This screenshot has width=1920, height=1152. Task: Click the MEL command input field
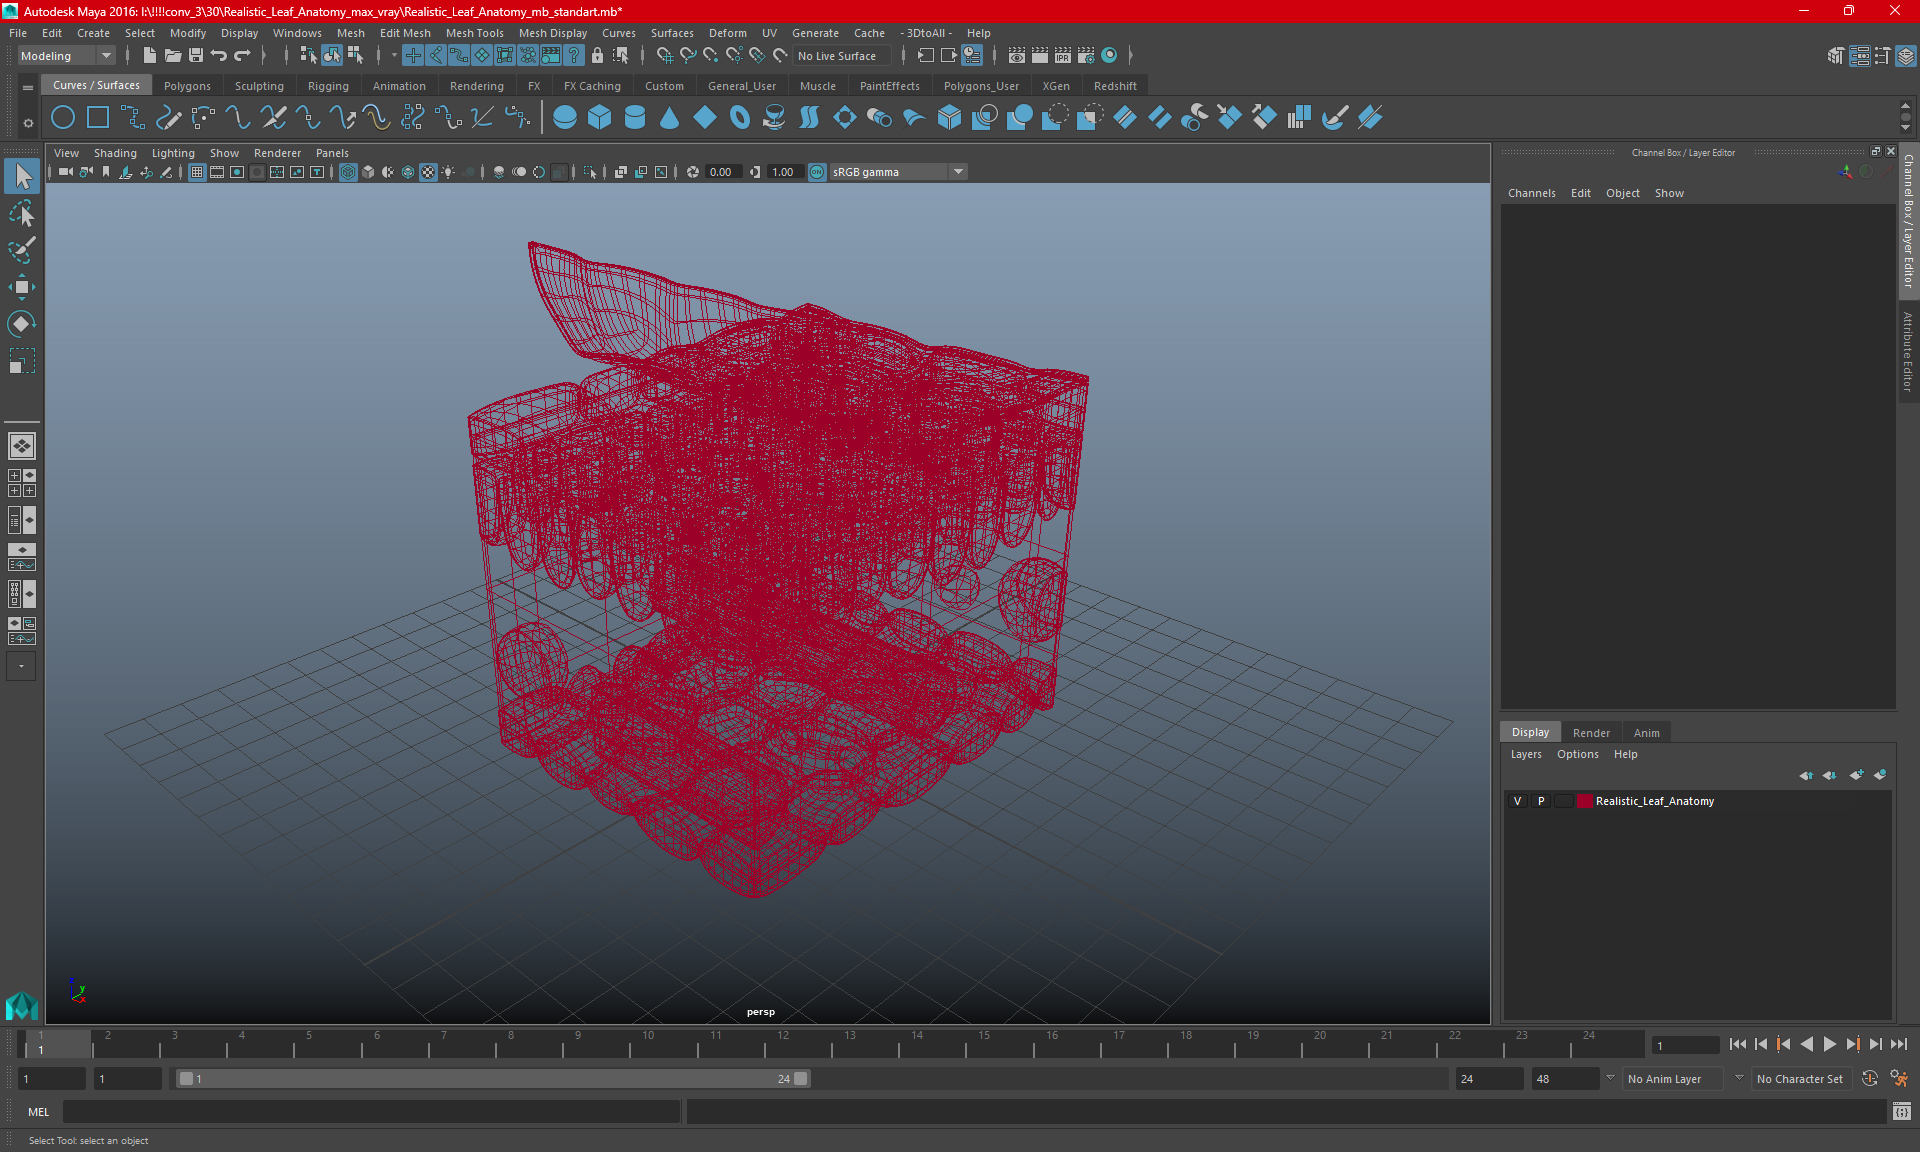pos(372,1112)
